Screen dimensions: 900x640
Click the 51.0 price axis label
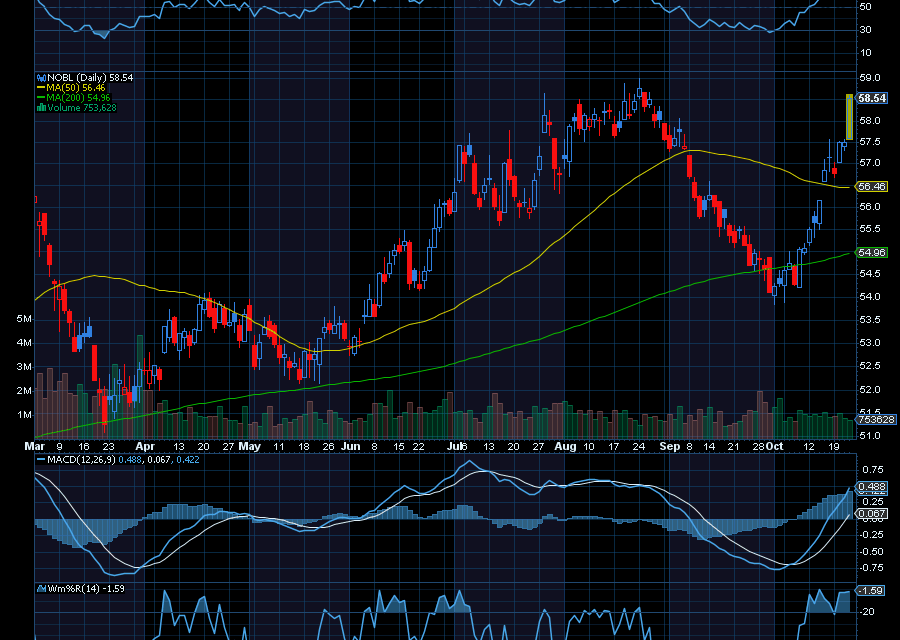tap(870, 436)
